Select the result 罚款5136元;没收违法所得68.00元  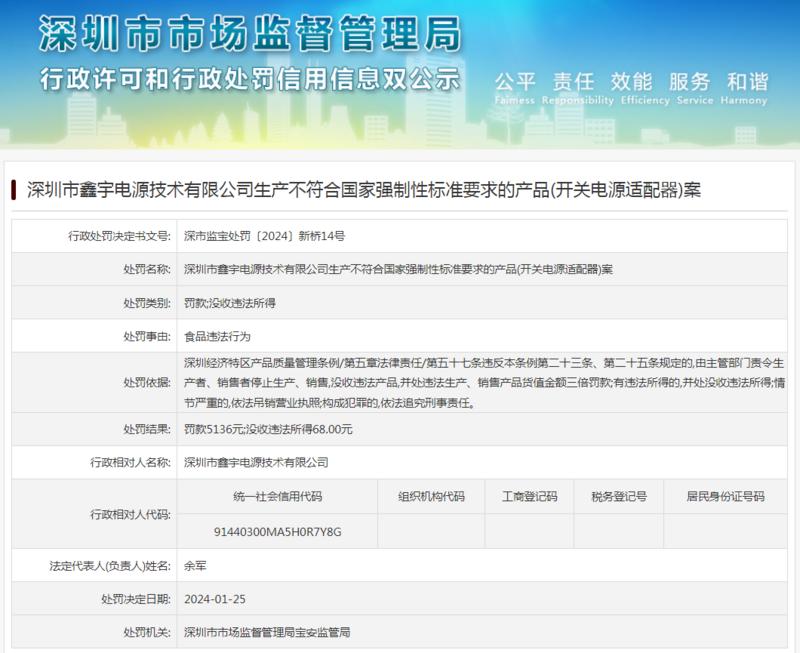[x=268, y=429]
